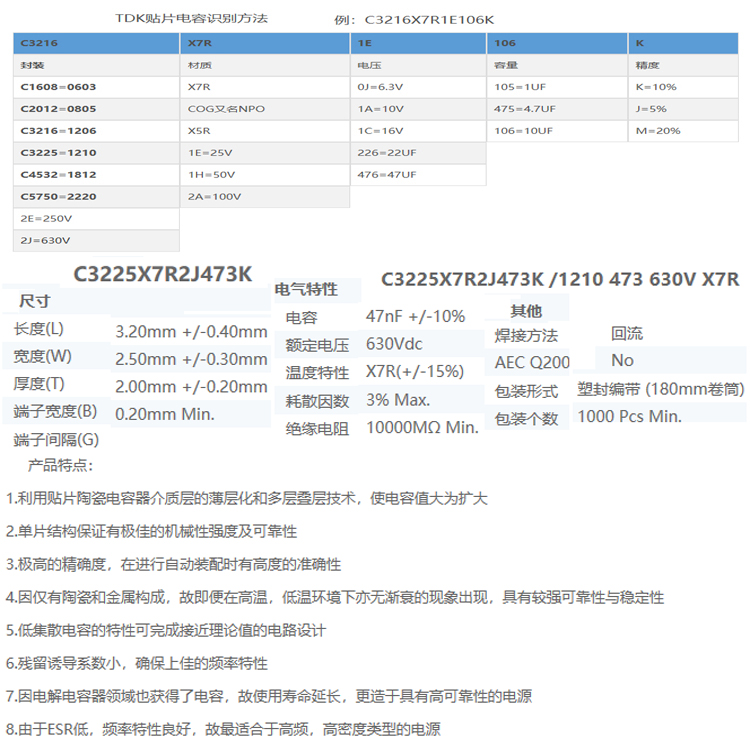This screenshot has height=750, width=750.
Task: Click the '容量' column label
Action: tap(506, 65)
